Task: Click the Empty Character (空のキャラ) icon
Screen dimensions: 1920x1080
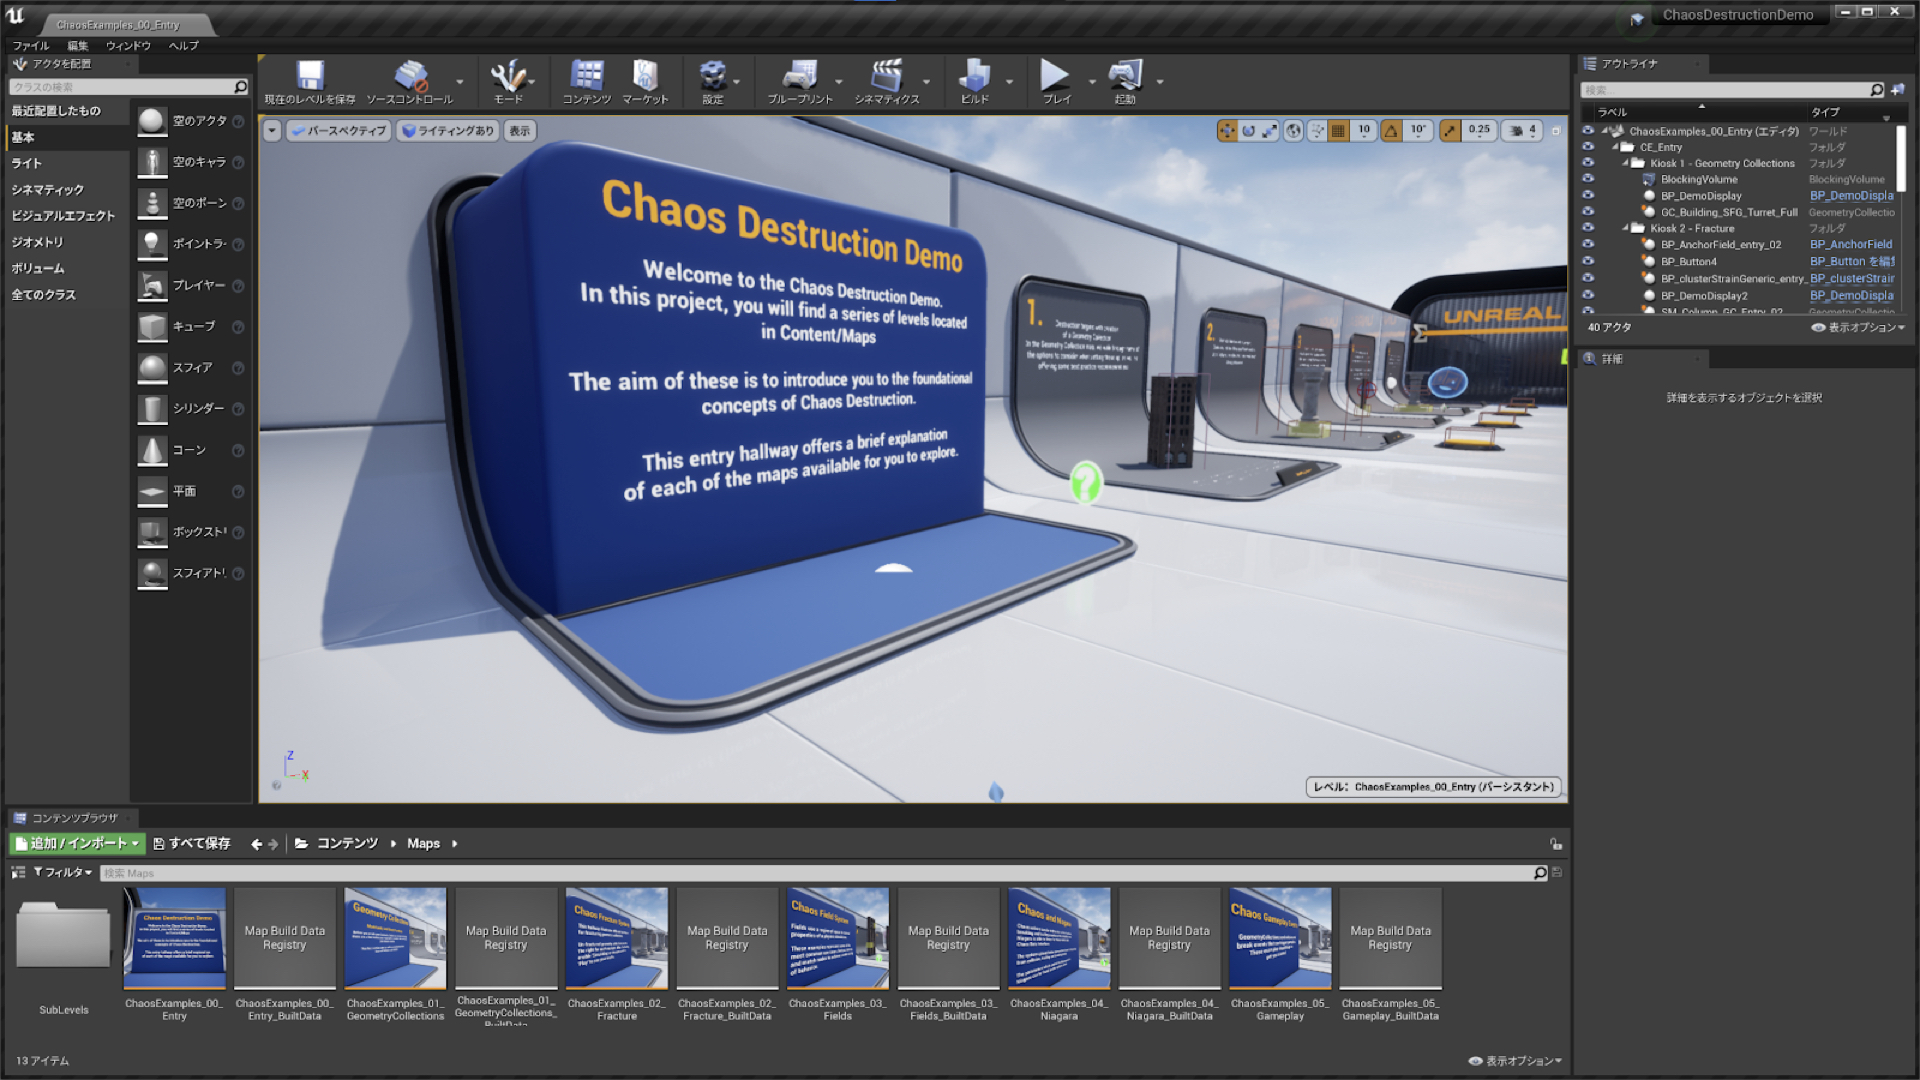Action: tap(152, 162)
